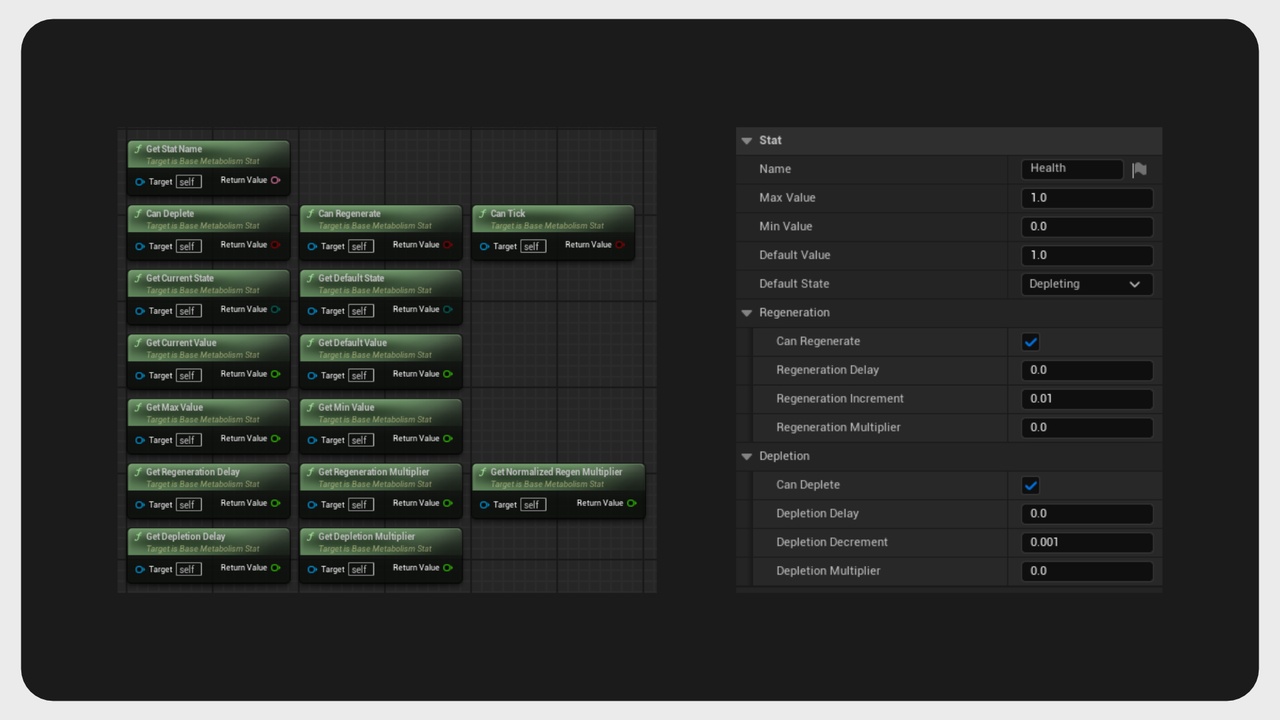Click the Regeneration Increment input field
Screen dimensions: 1280x720
(1087, 399)
